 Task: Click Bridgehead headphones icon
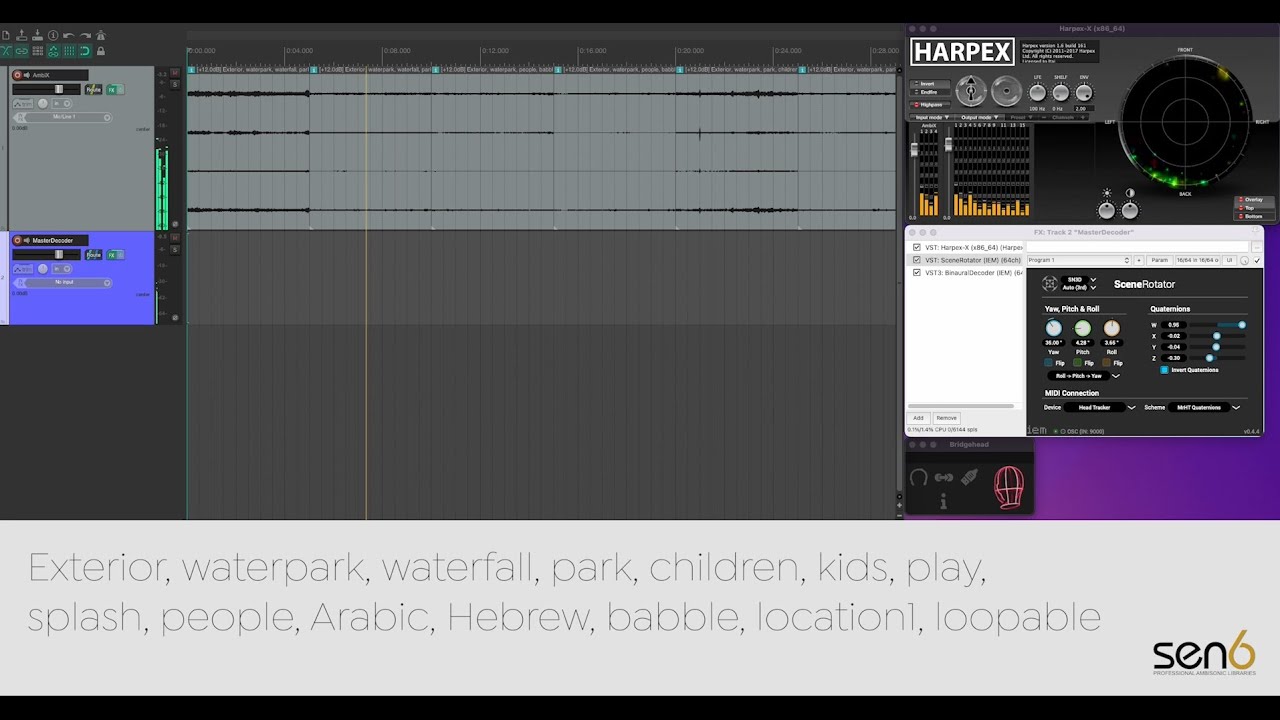click(919, 478)
